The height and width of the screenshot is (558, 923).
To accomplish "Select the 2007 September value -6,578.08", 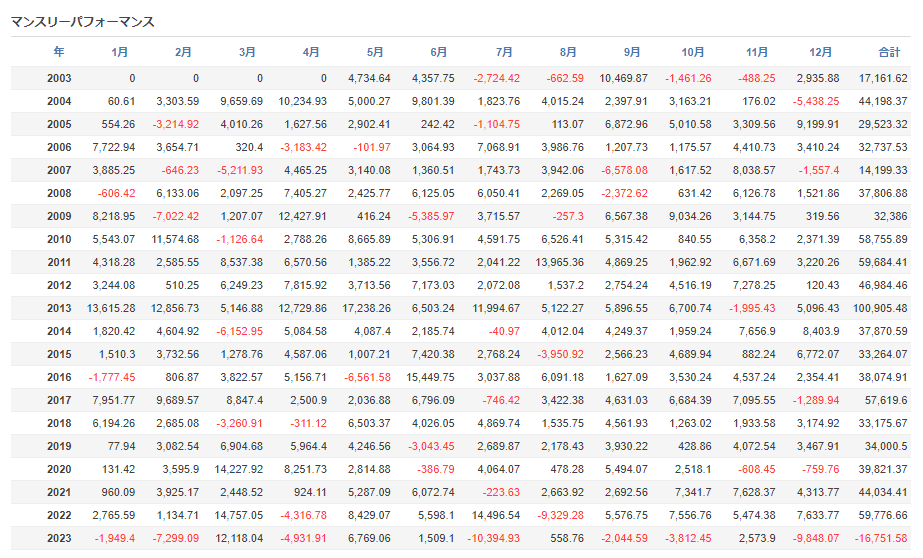I will [625, 171].
